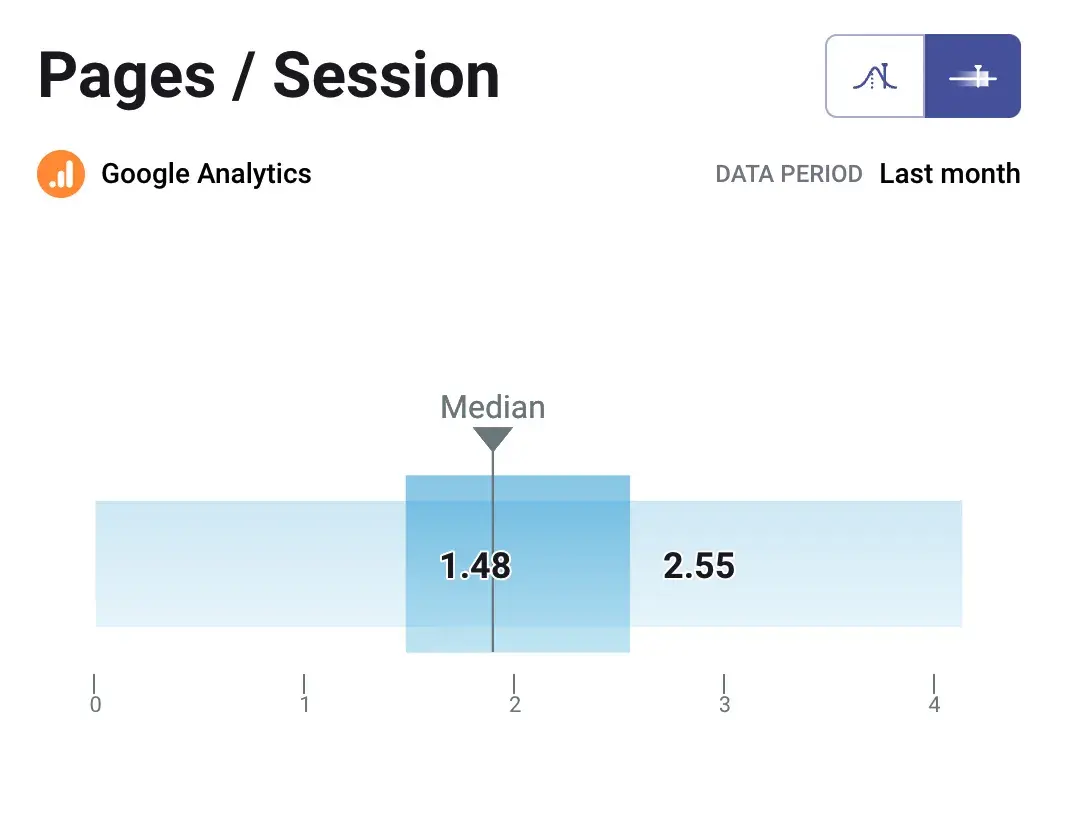Click the vertical median line

click(493, 620)
